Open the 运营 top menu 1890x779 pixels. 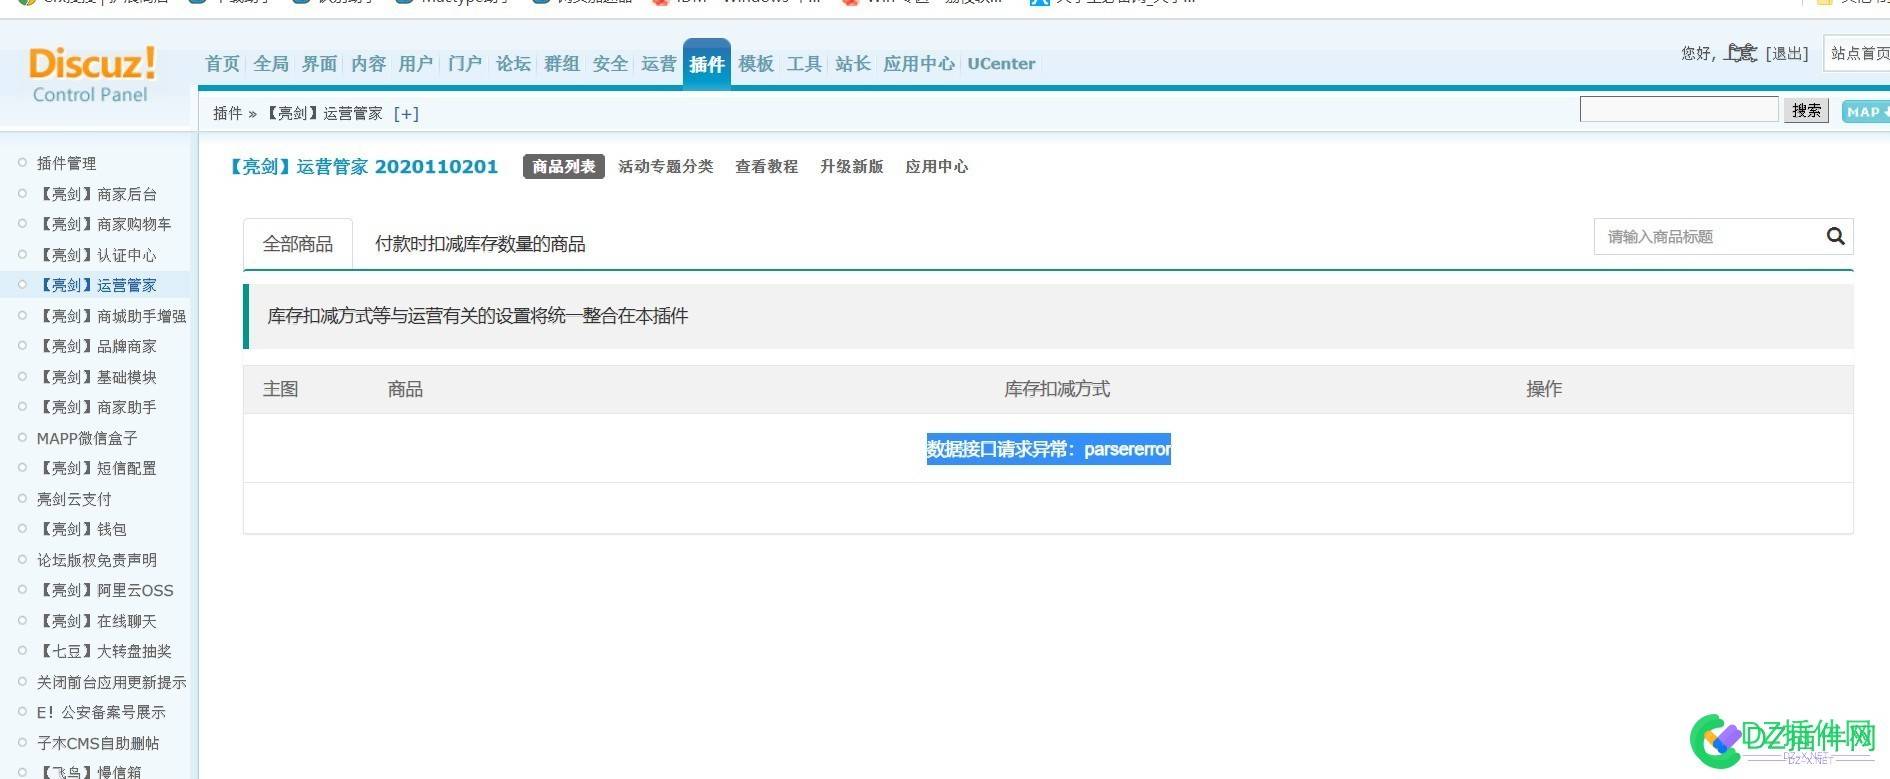(x=659, y=64)
